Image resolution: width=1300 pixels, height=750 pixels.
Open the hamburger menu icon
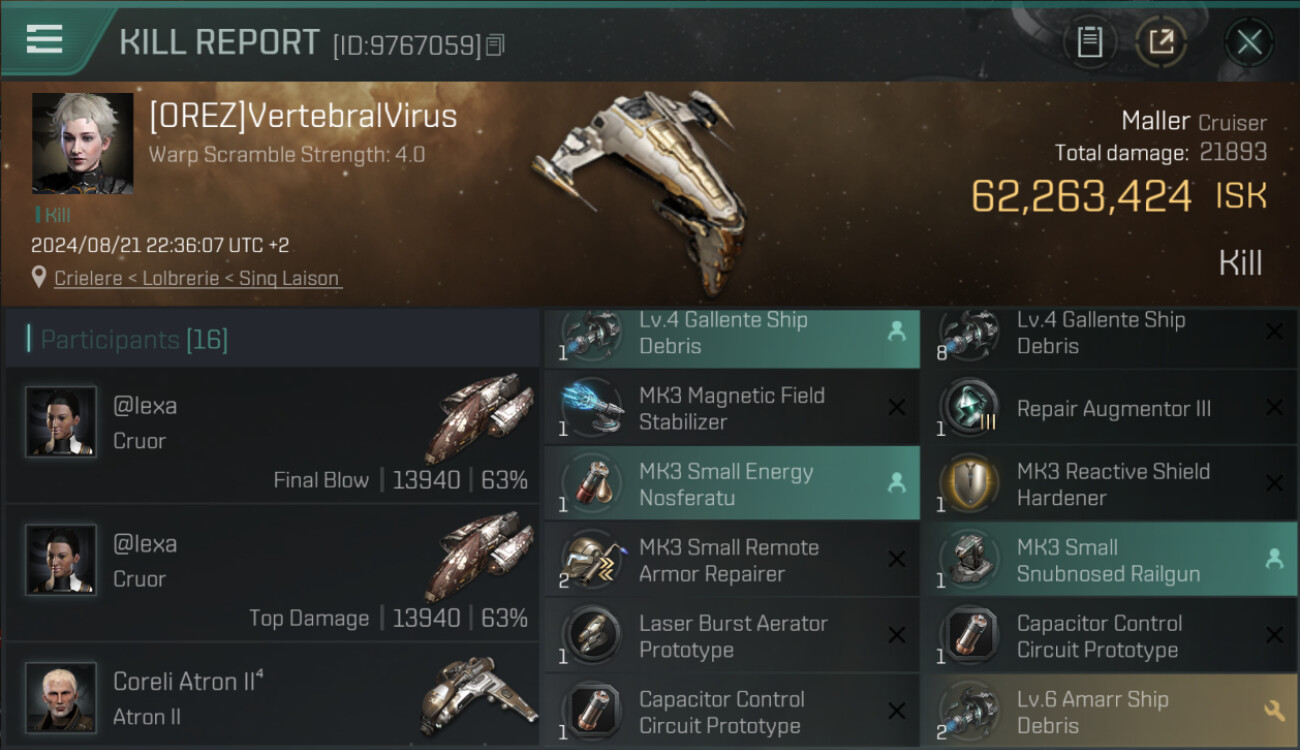point(44,40)
